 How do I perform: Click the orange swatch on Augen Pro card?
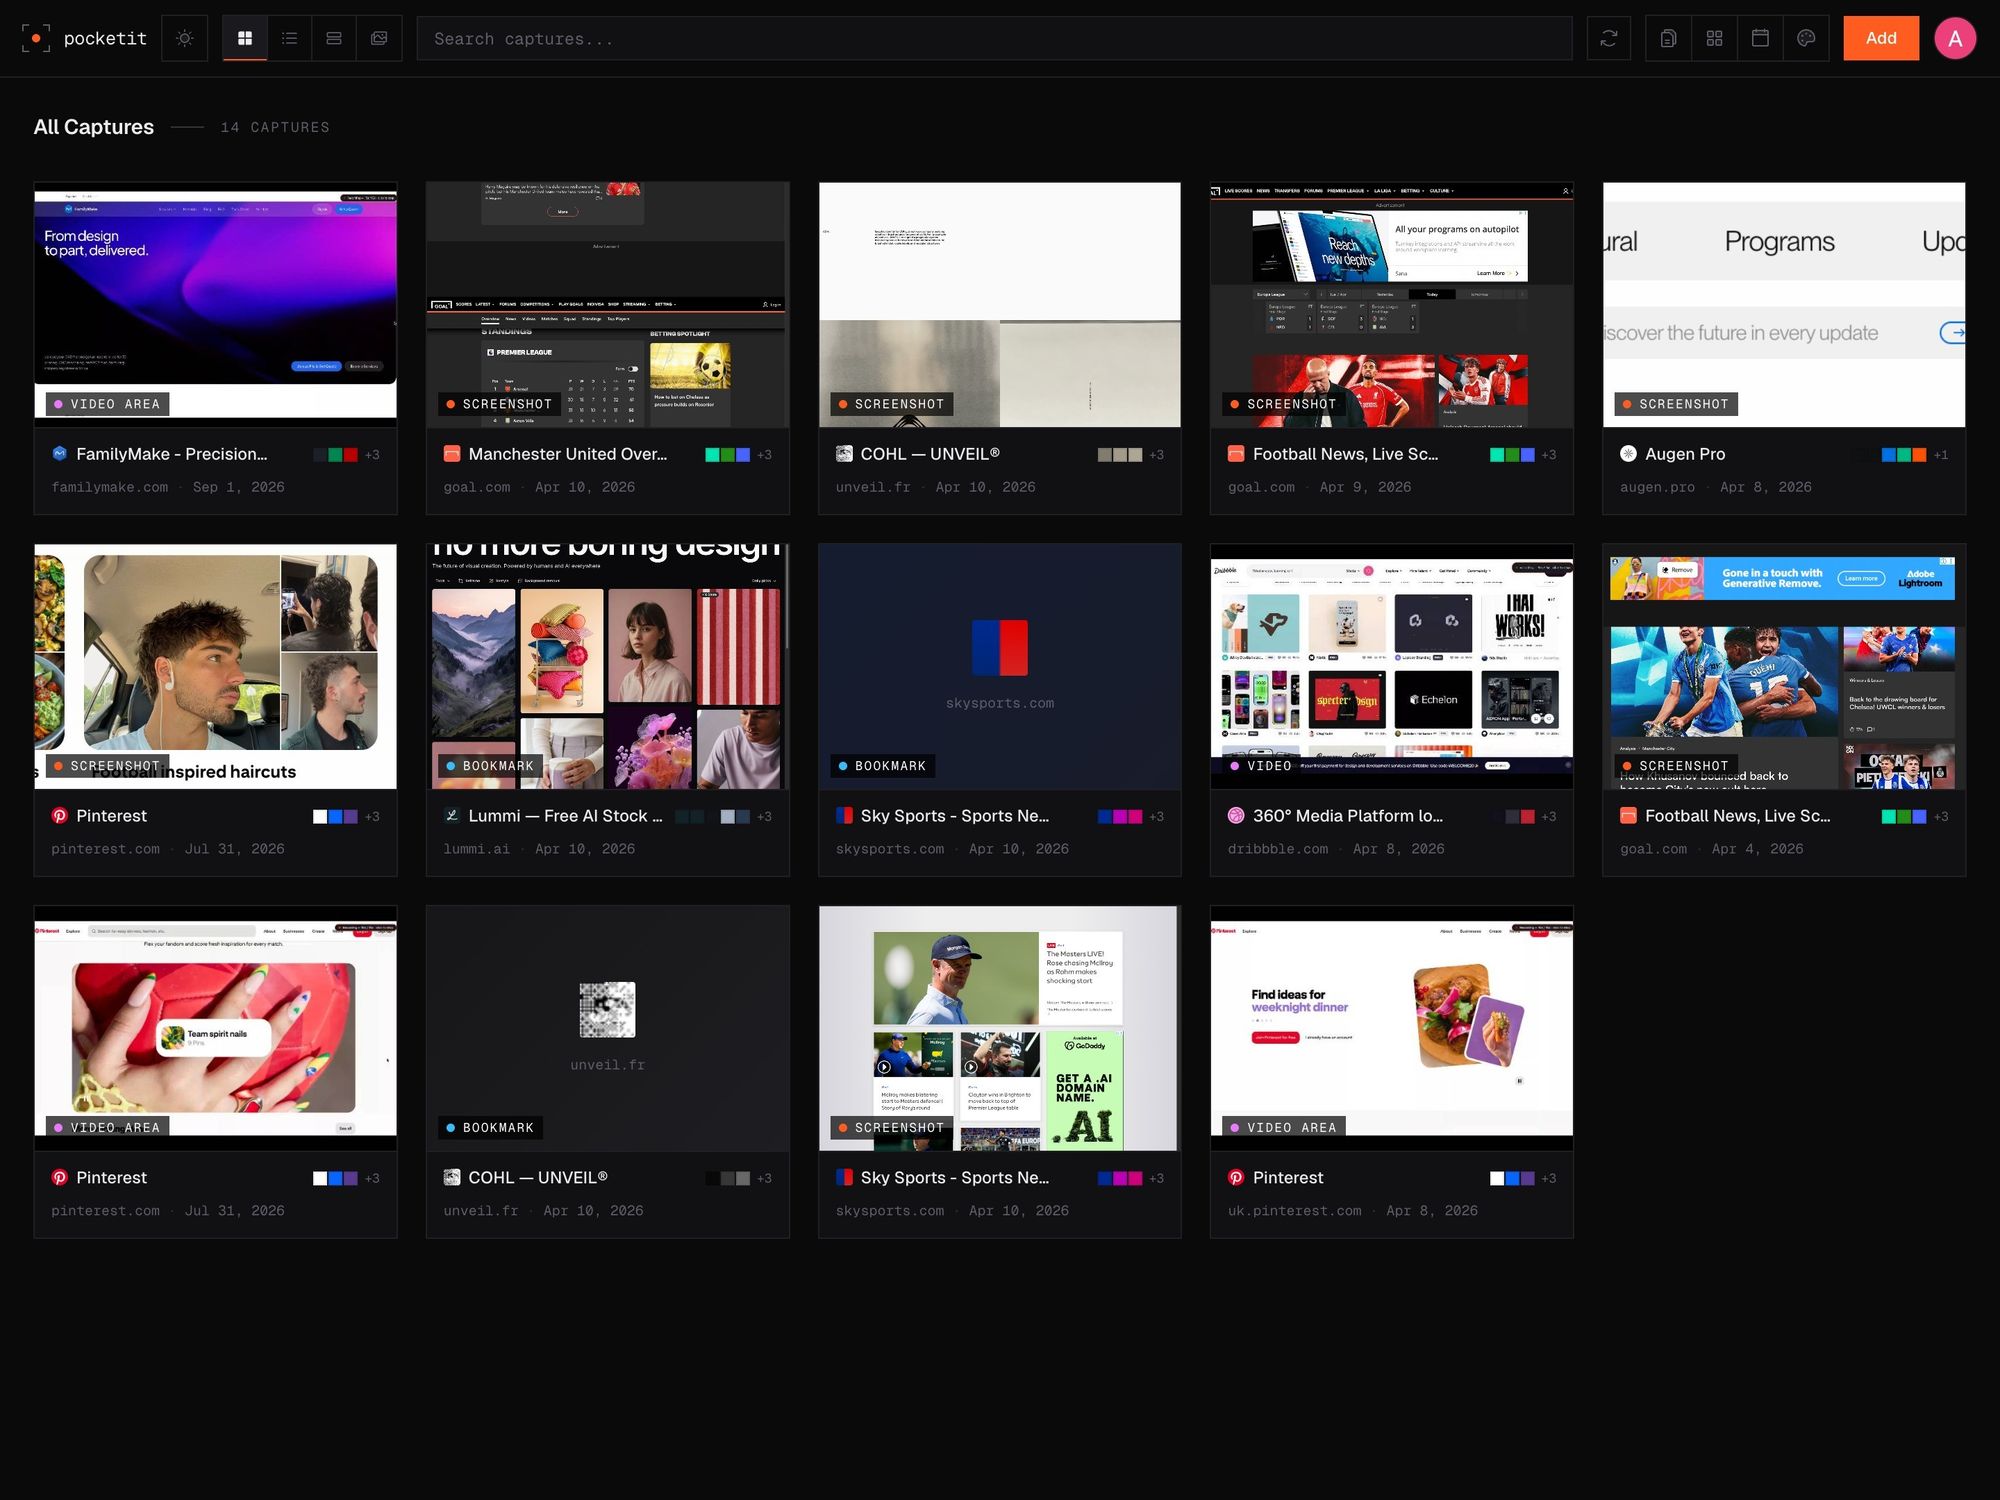point(1919,455)
